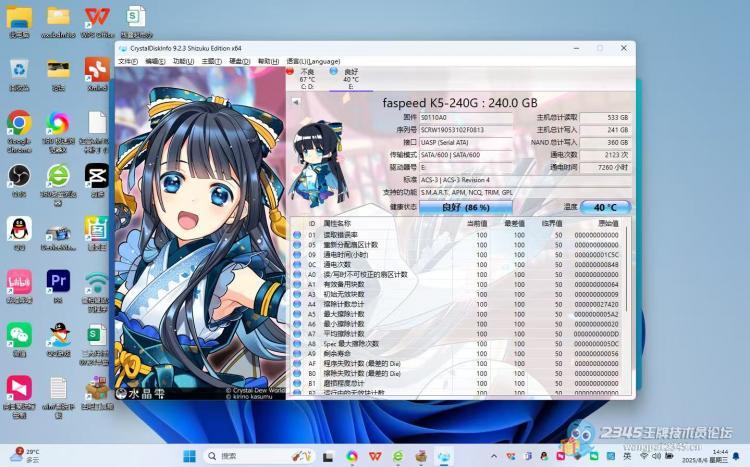Screen dimensions: 750x467
Task: Click the 英 input method indicator
Action: coord(627,456)
